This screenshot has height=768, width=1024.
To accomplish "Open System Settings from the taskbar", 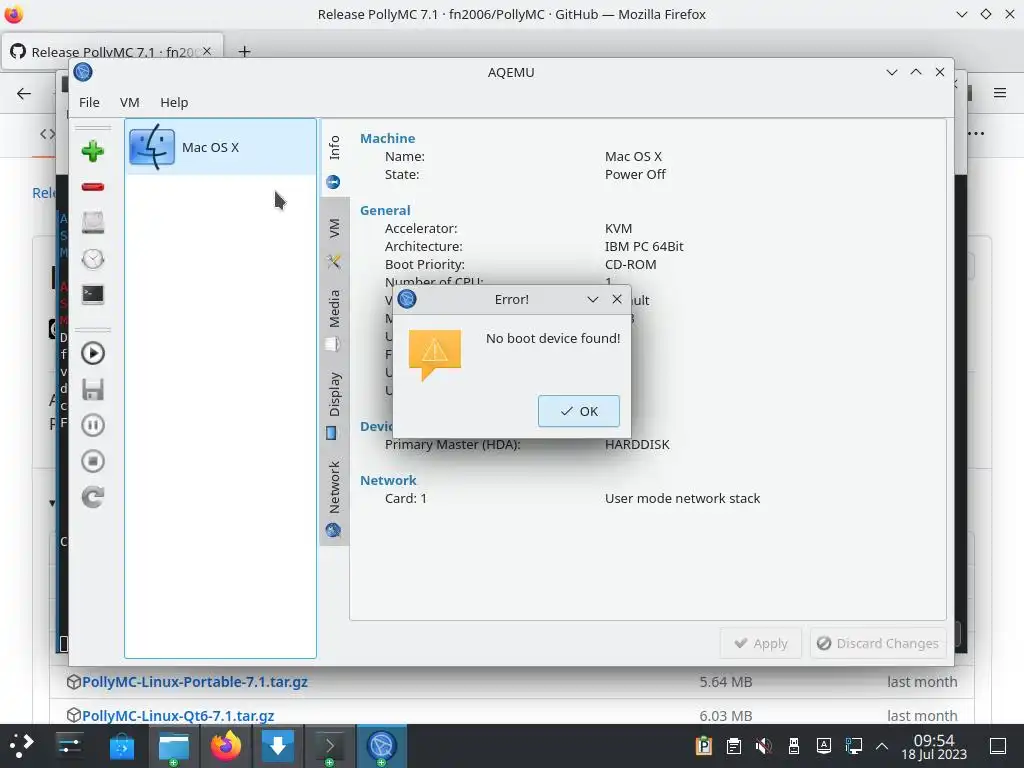I will (x=69, y=746).
